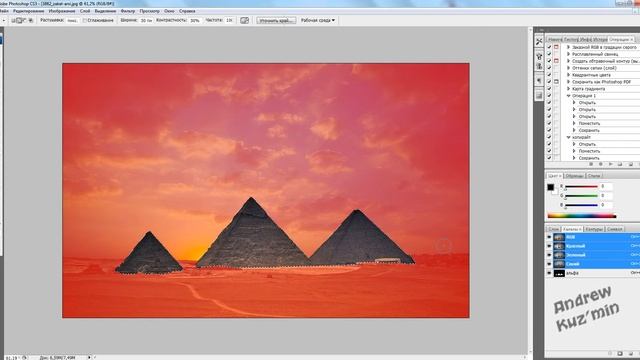
Task: Click the tools icon atop collapsed dock
Action: (539, 41)
